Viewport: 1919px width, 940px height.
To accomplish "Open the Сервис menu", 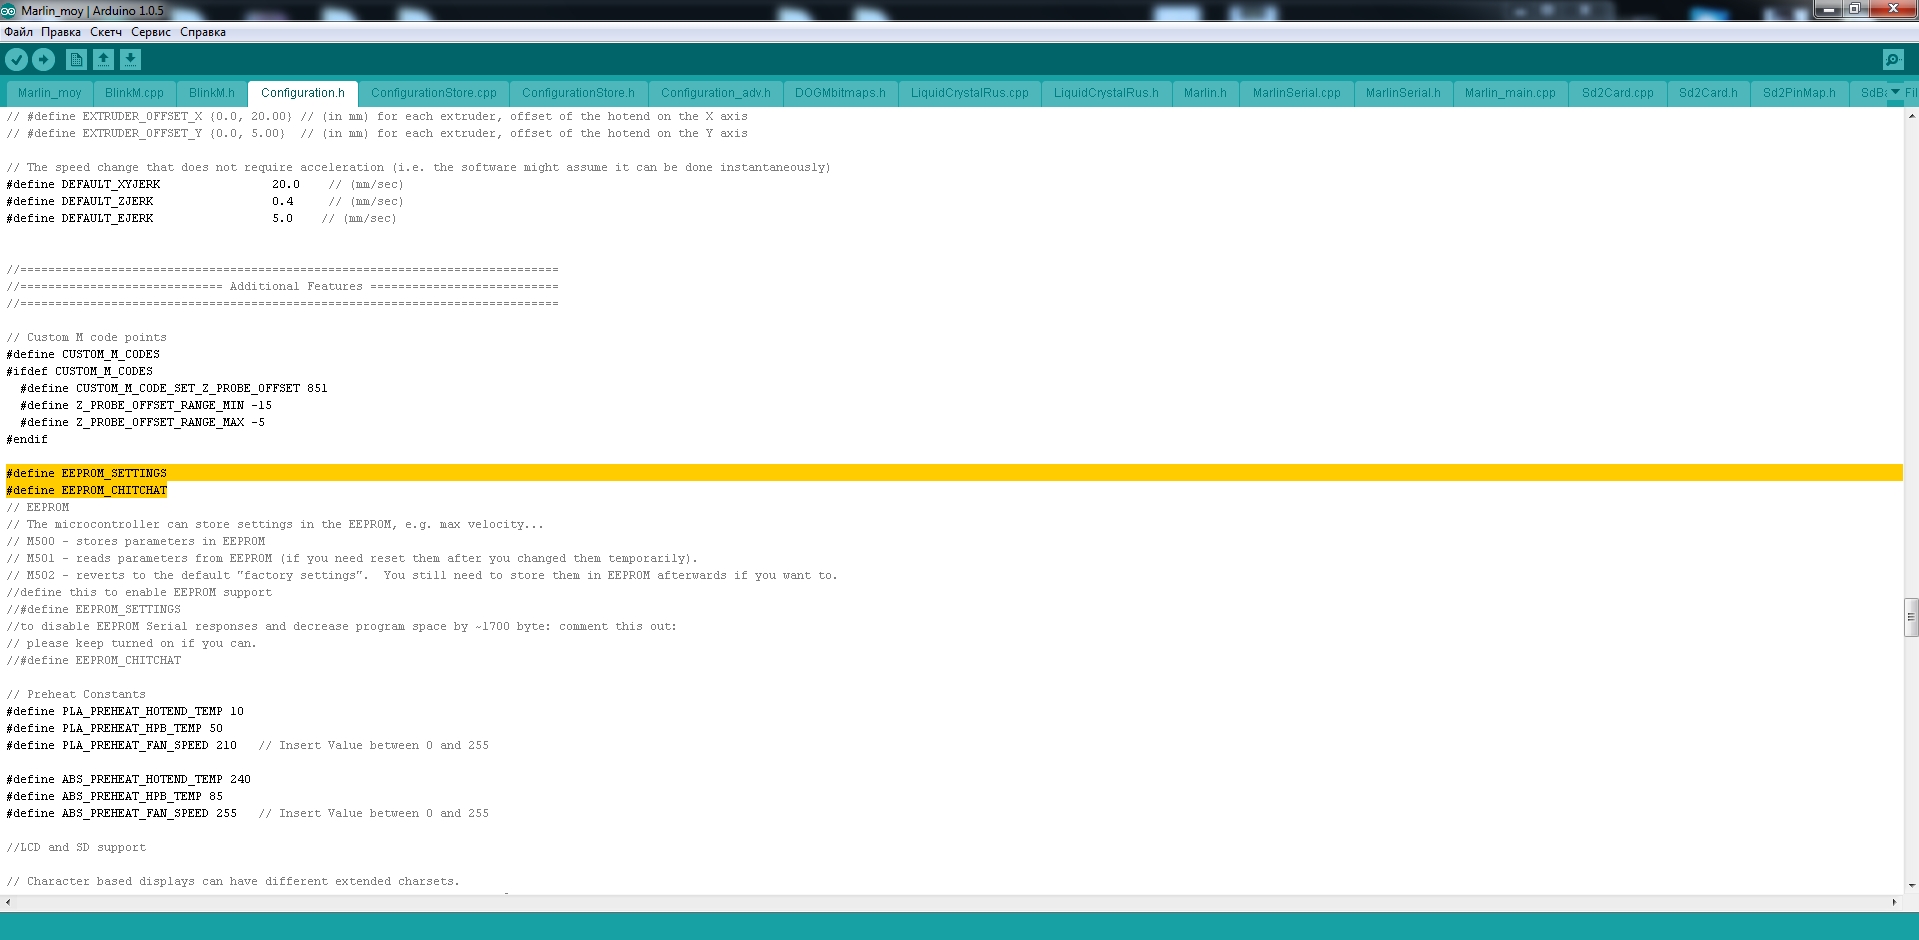I will tap(151, 32).
